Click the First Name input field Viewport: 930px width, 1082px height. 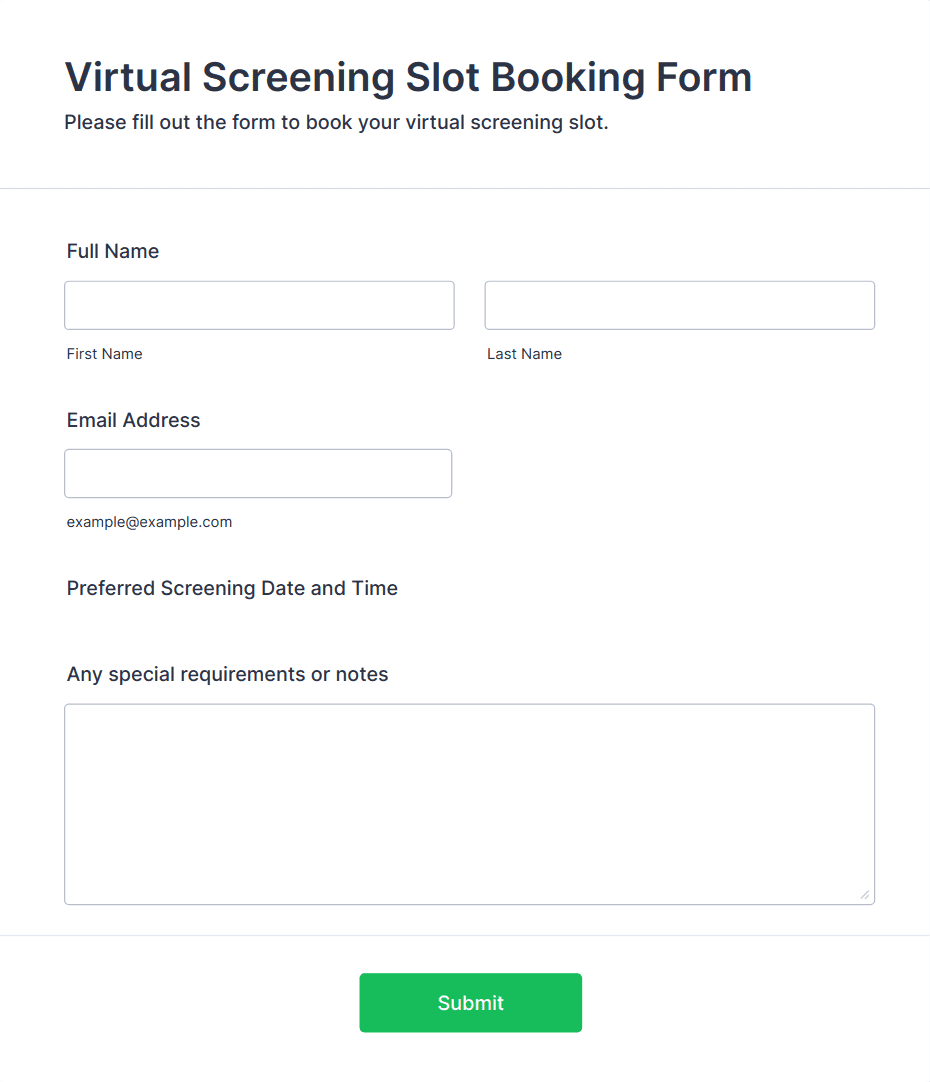click(x=259, y=305)
